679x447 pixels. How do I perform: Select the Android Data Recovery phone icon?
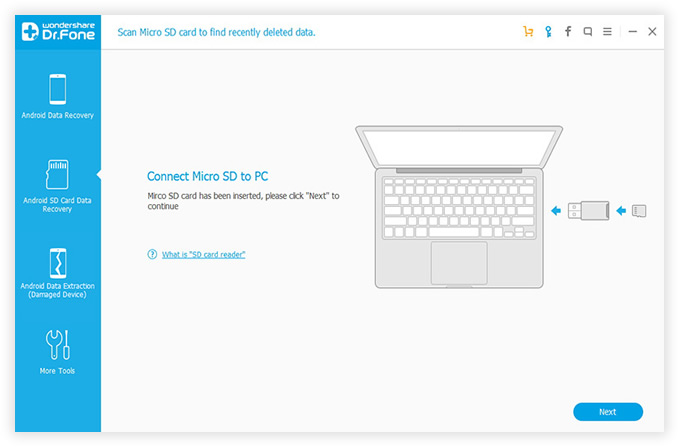(x=58, y=89)
